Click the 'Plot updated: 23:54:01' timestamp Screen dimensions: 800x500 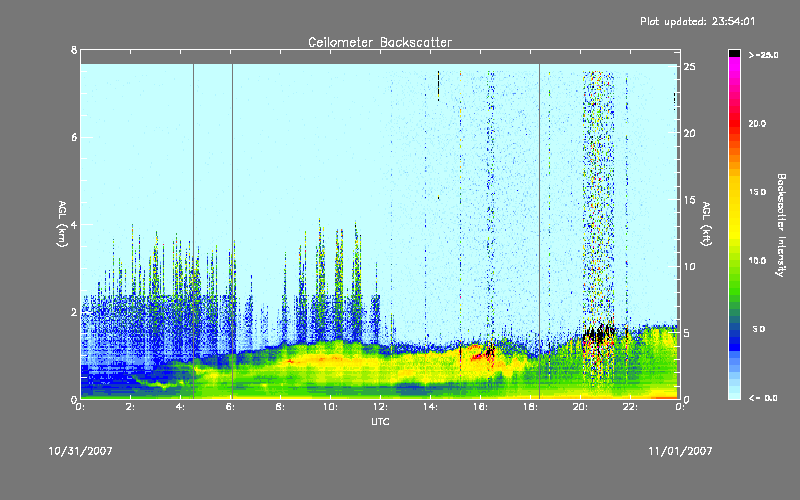[x=697, y=21]
